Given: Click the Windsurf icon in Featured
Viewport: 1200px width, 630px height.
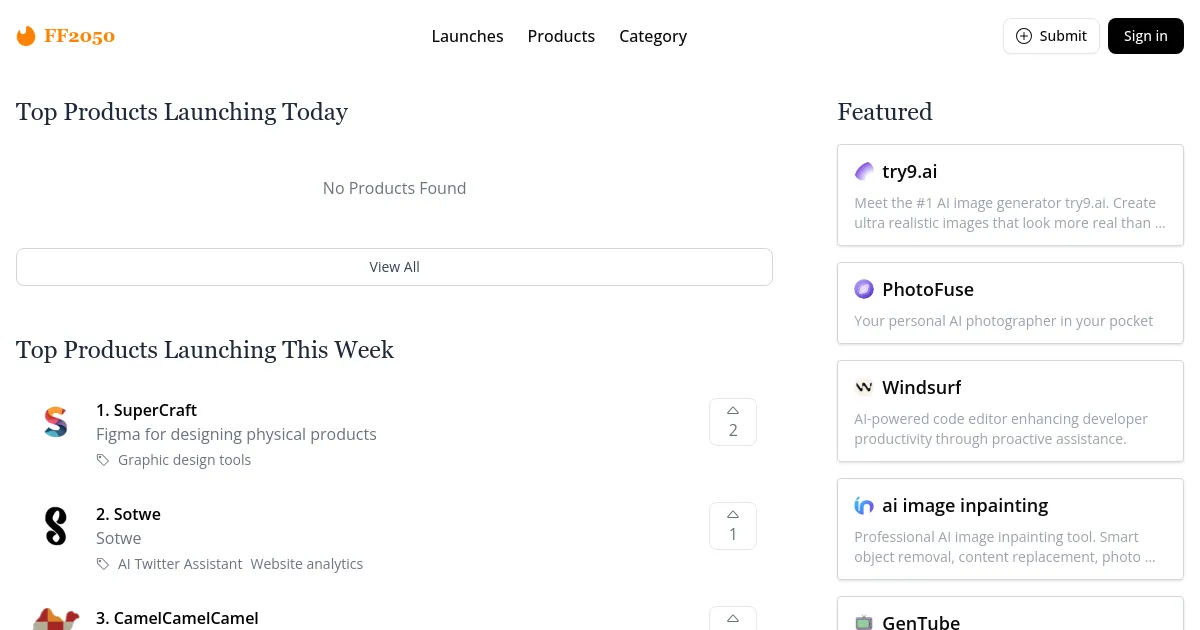Looking at the screenshot, I should (x=864, y=388).
